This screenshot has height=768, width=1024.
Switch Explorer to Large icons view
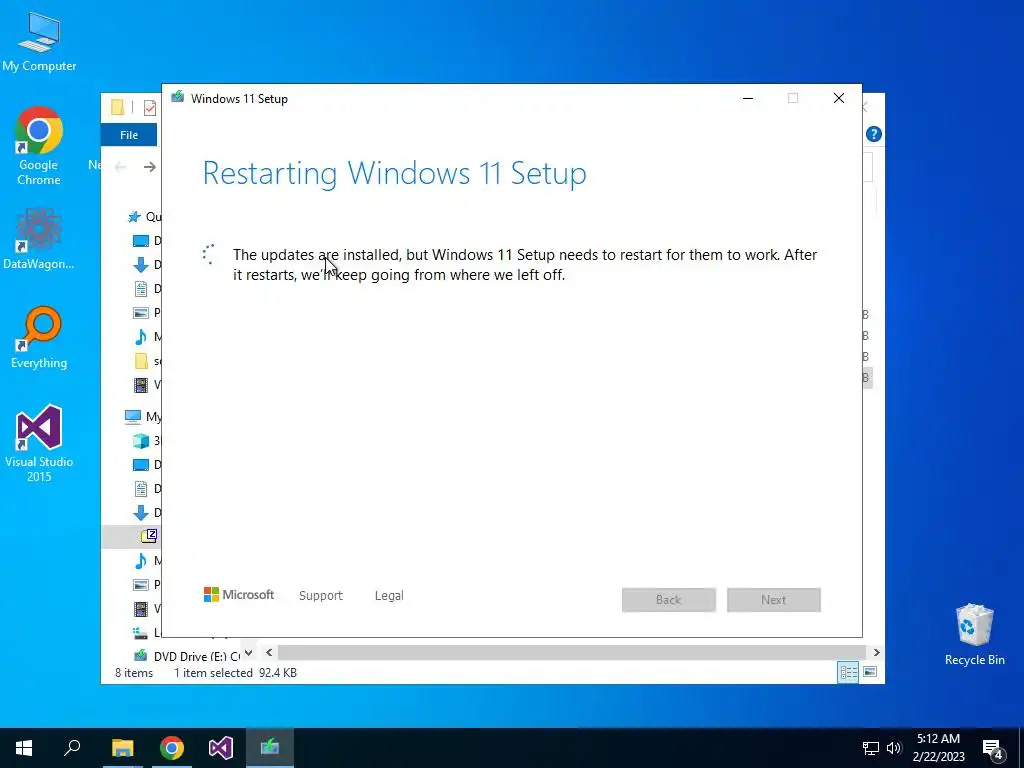tap(870, 672)
